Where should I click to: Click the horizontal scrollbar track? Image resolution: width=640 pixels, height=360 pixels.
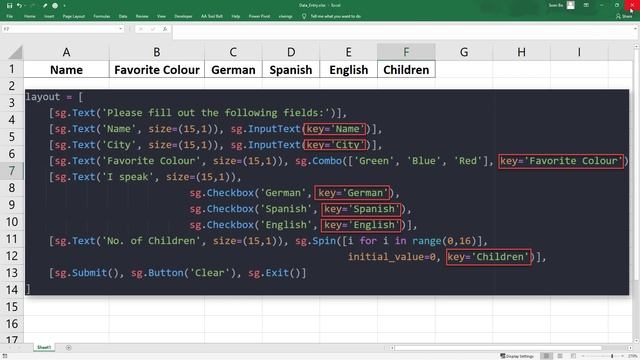(x=498, y=348)
